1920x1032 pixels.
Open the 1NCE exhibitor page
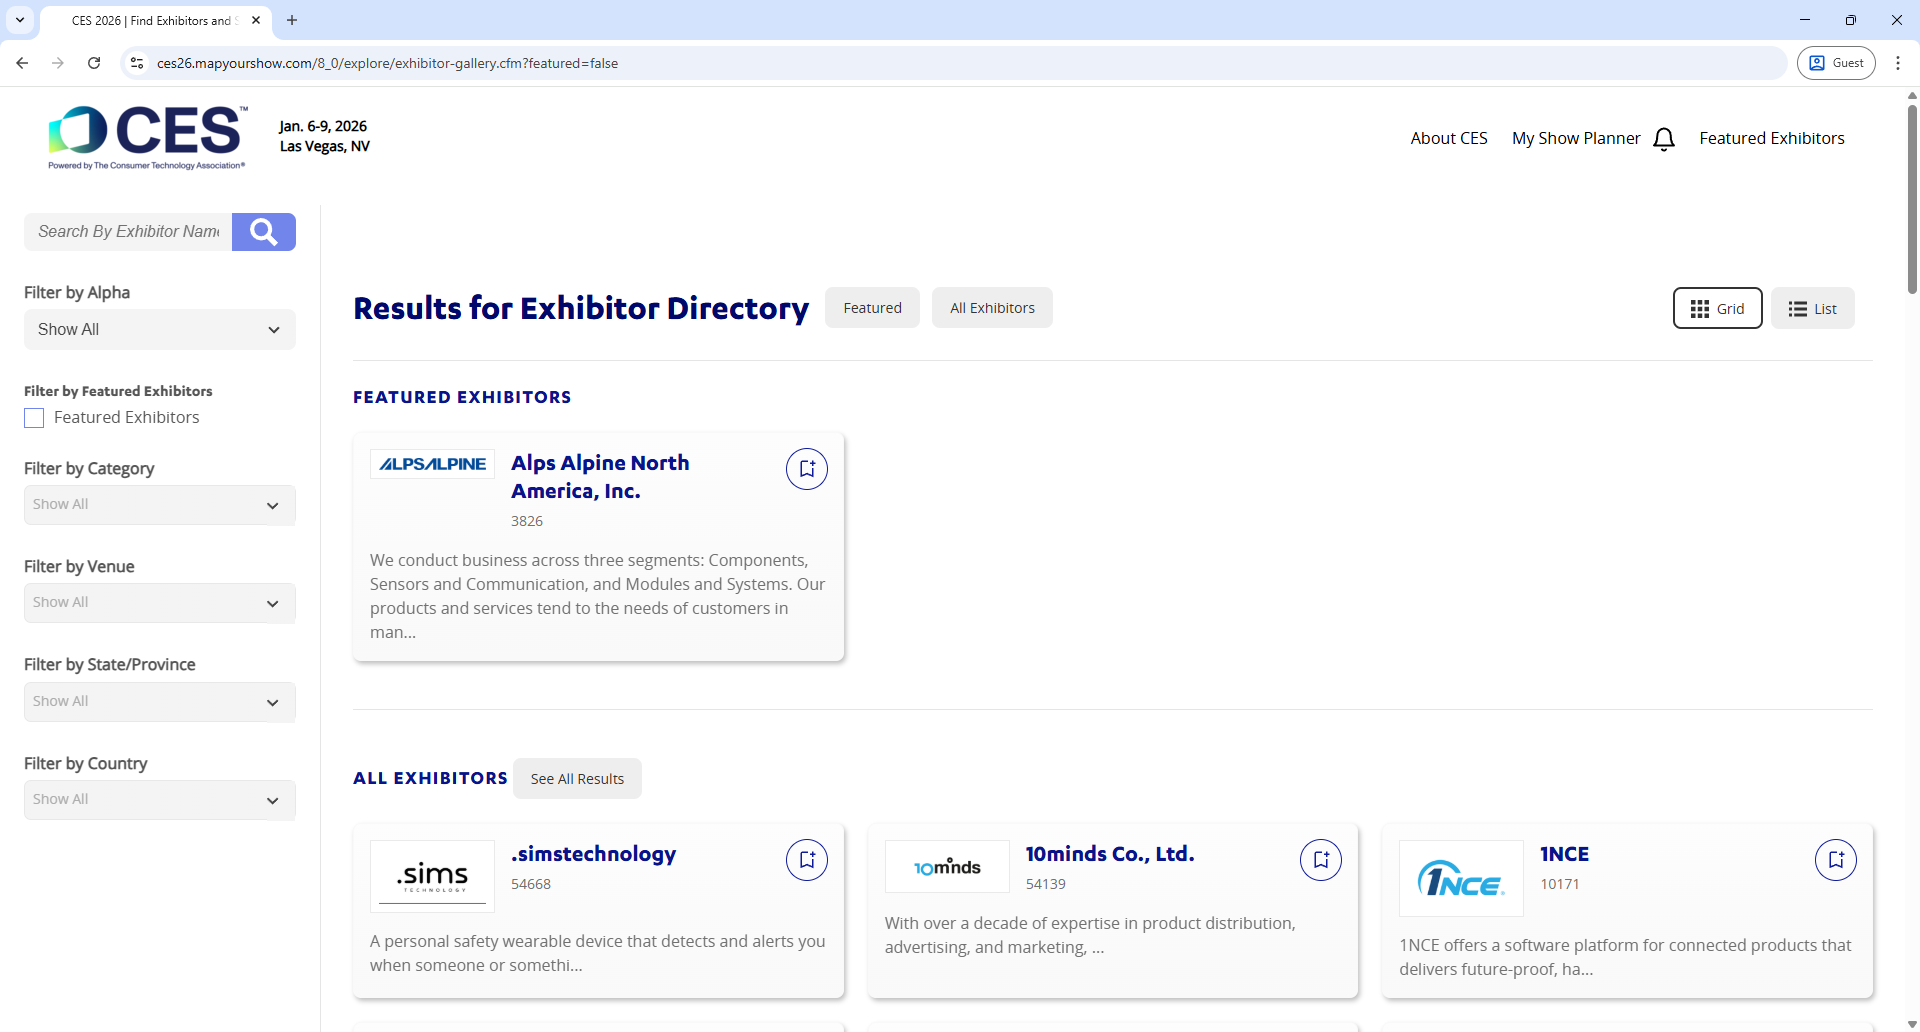[x=1563, y=854]
